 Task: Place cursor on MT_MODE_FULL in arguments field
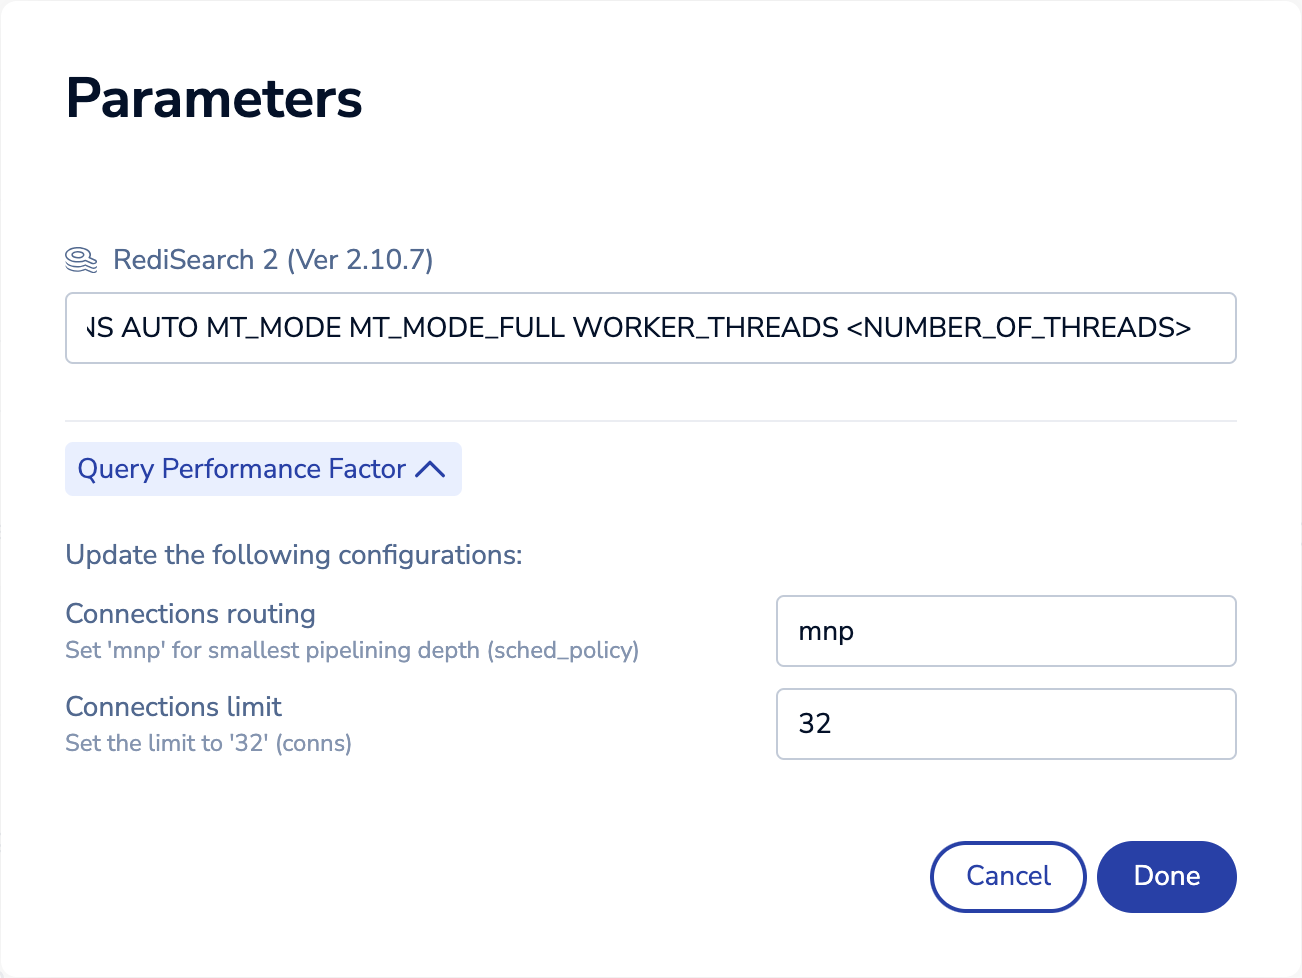click(x=457, y=328)
